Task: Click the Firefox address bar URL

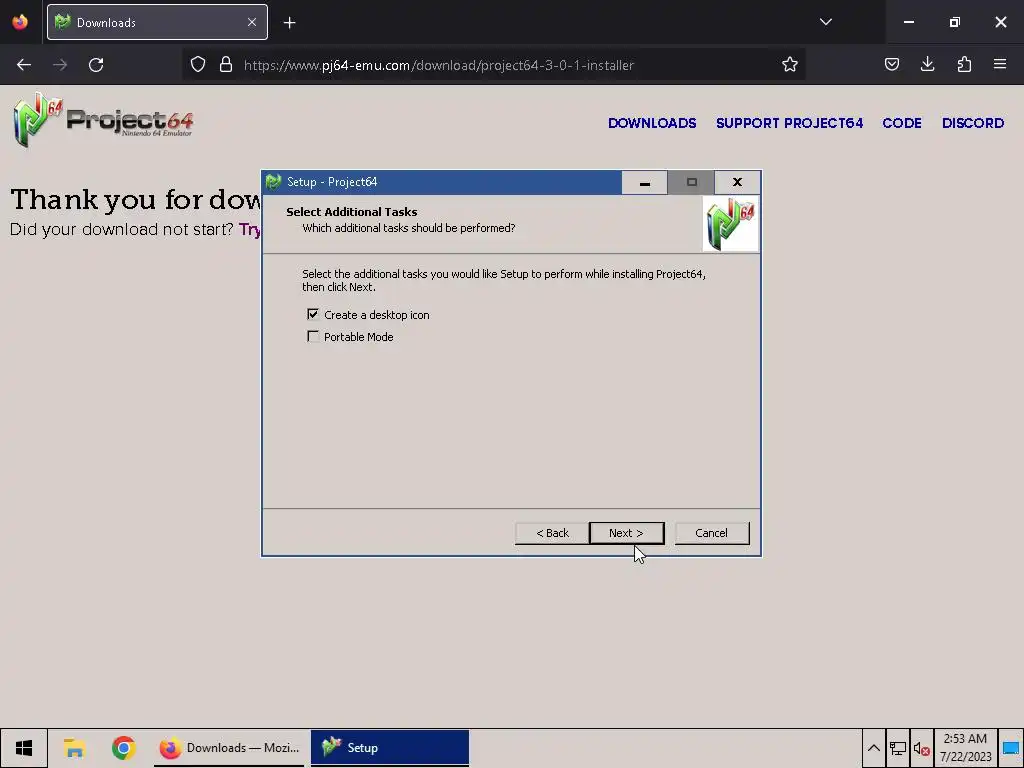Action: point(438,65)
